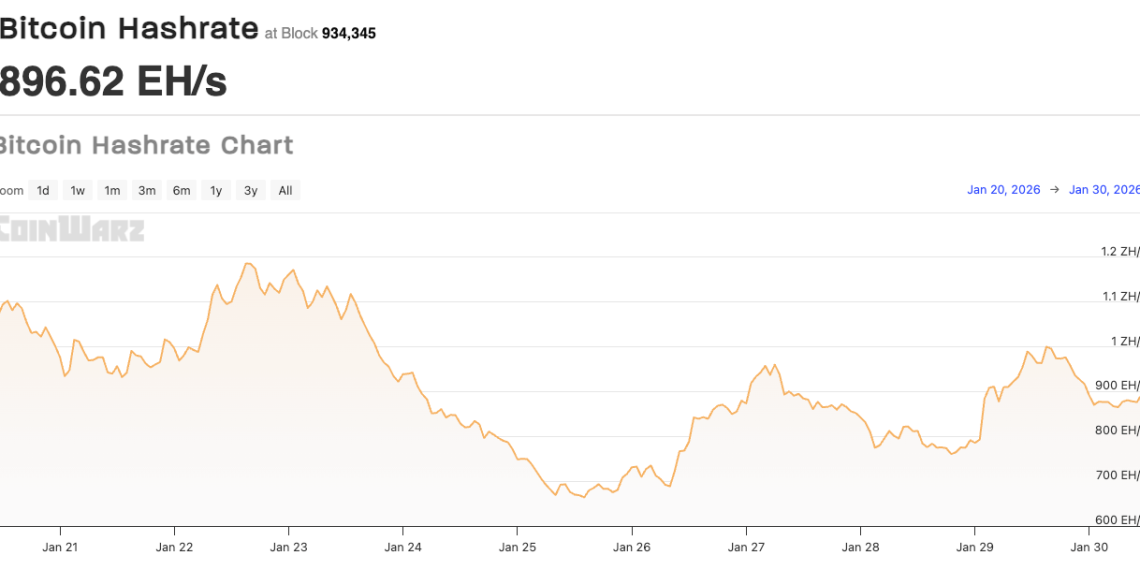Set chart zoom to 1w
This screenshot has height=570, width=1140.
click(x=77, y=191)
